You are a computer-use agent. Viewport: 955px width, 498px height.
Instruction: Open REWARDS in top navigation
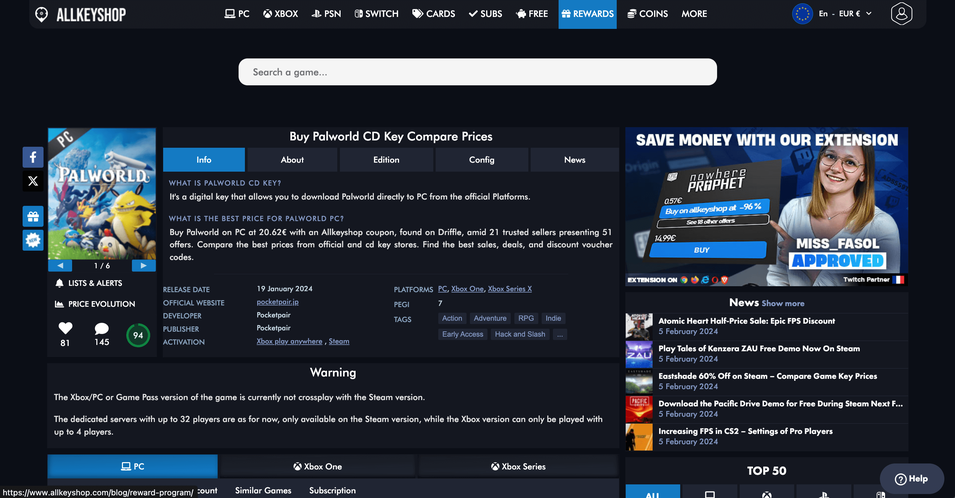pyautogui.click(x=587, y=14)
